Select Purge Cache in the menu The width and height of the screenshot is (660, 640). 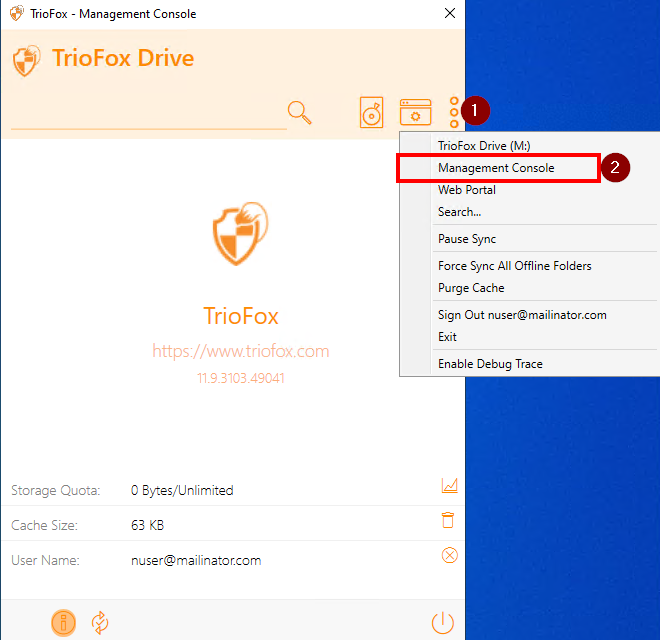tap(530, 288)
